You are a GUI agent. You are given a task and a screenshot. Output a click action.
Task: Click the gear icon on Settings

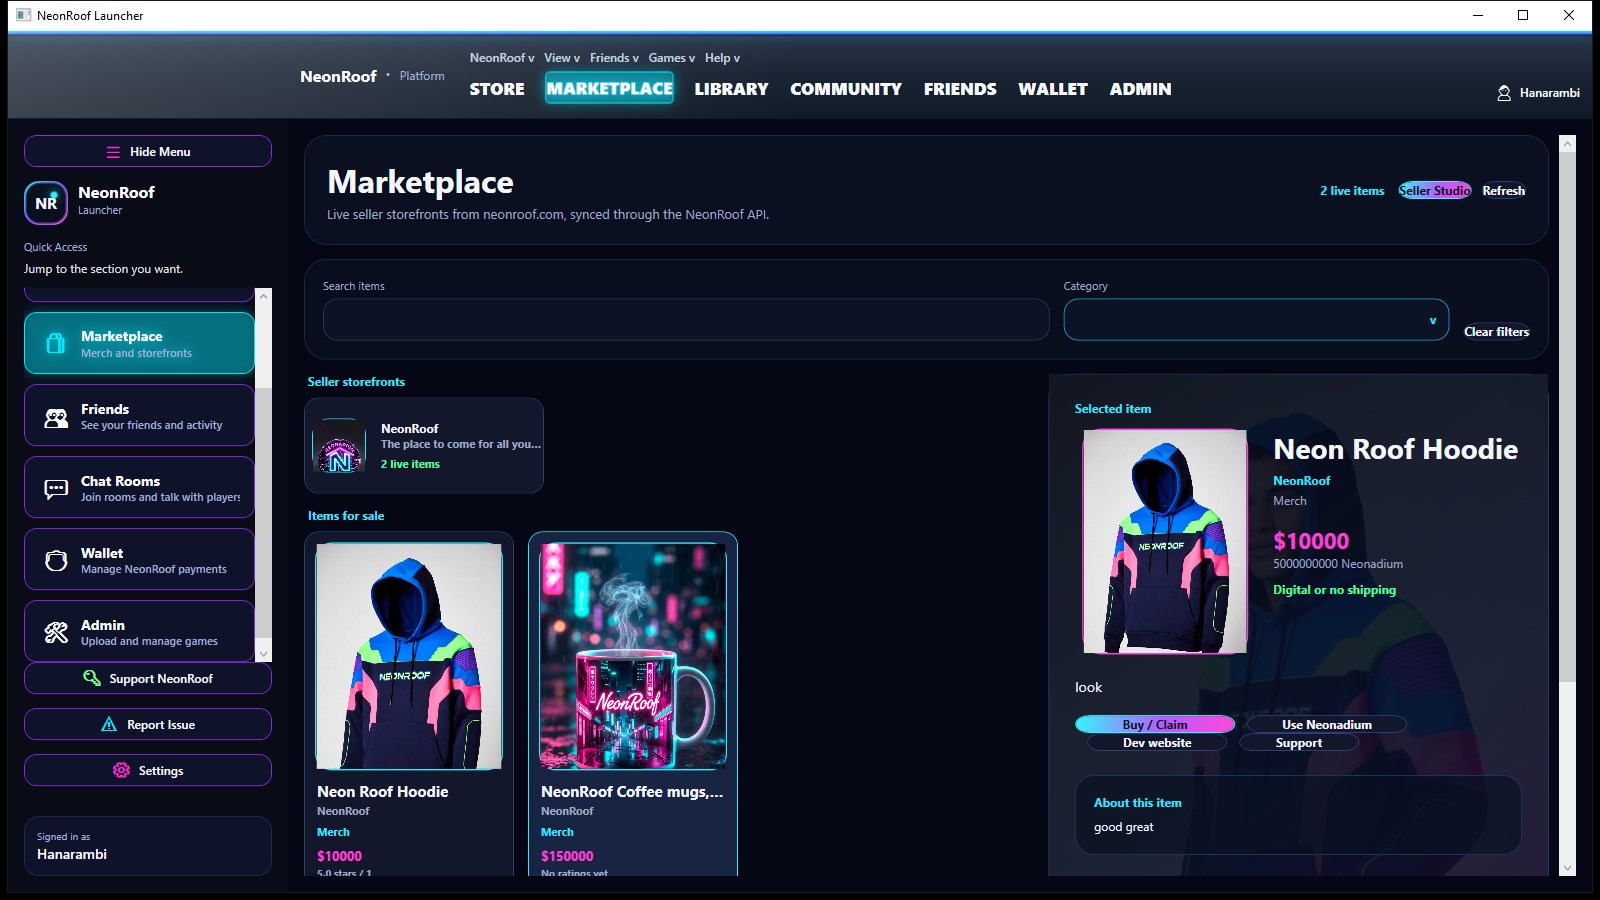pyautogui.click(x=121, y=770)
